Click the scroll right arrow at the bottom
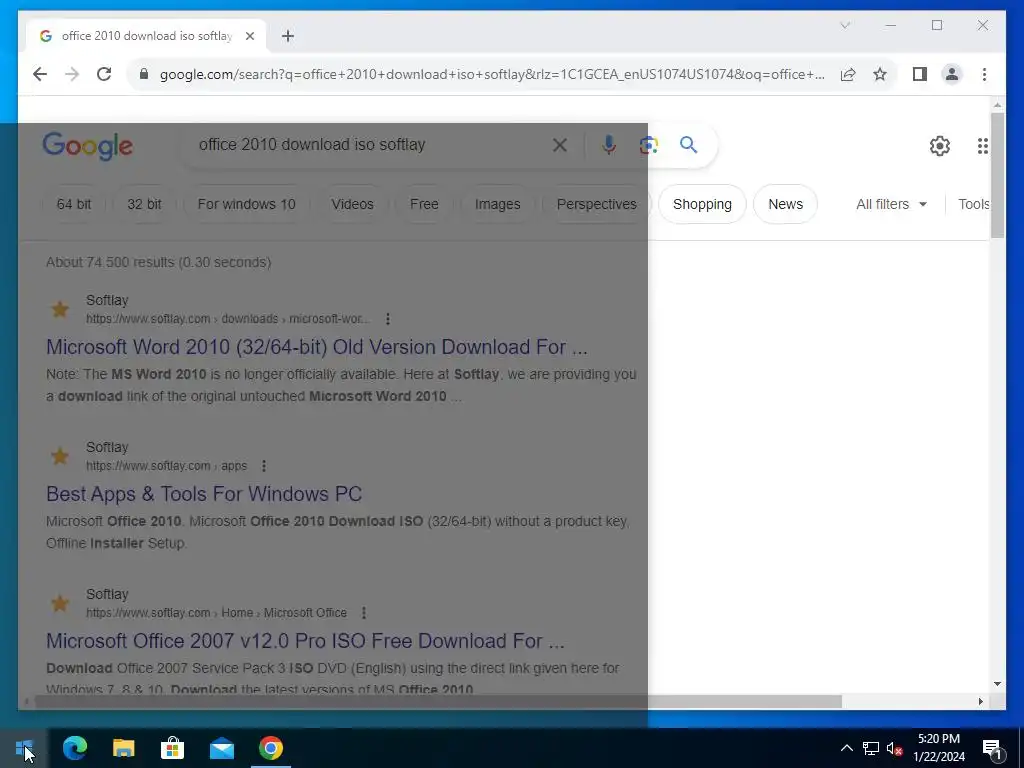This screenshot has height=768, width=1024. [x=980, y=701]
